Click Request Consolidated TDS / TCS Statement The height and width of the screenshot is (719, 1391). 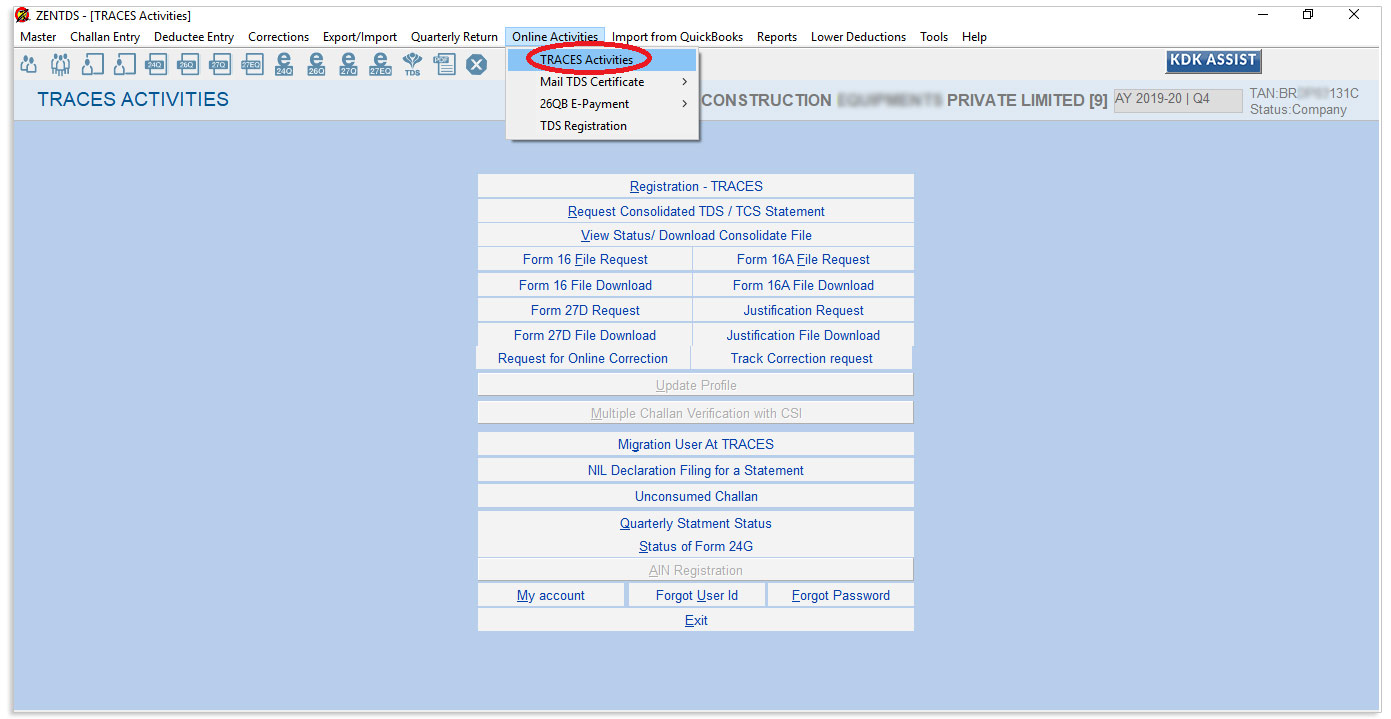(696, 211)
